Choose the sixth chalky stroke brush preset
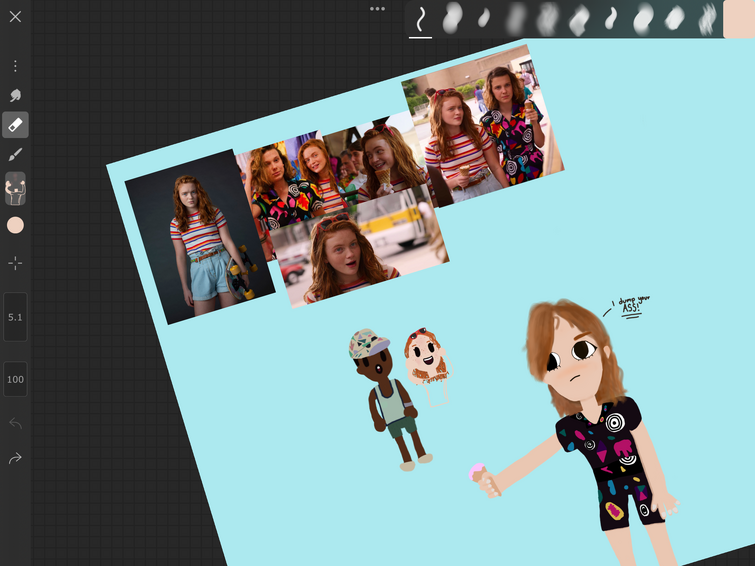This screenshot has width=755, height=566. [x=579, y=19]
